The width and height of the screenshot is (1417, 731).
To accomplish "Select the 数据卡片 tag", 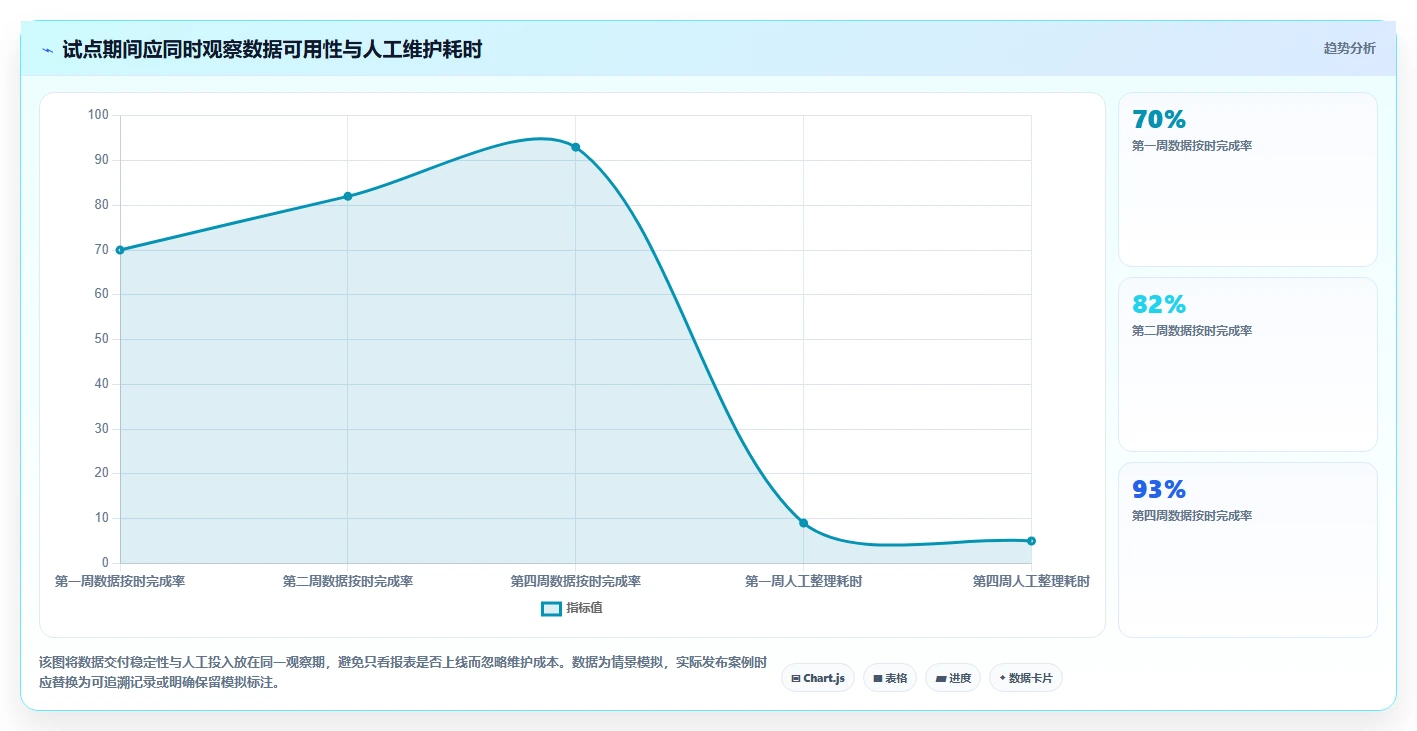I will coord(1026,678).
